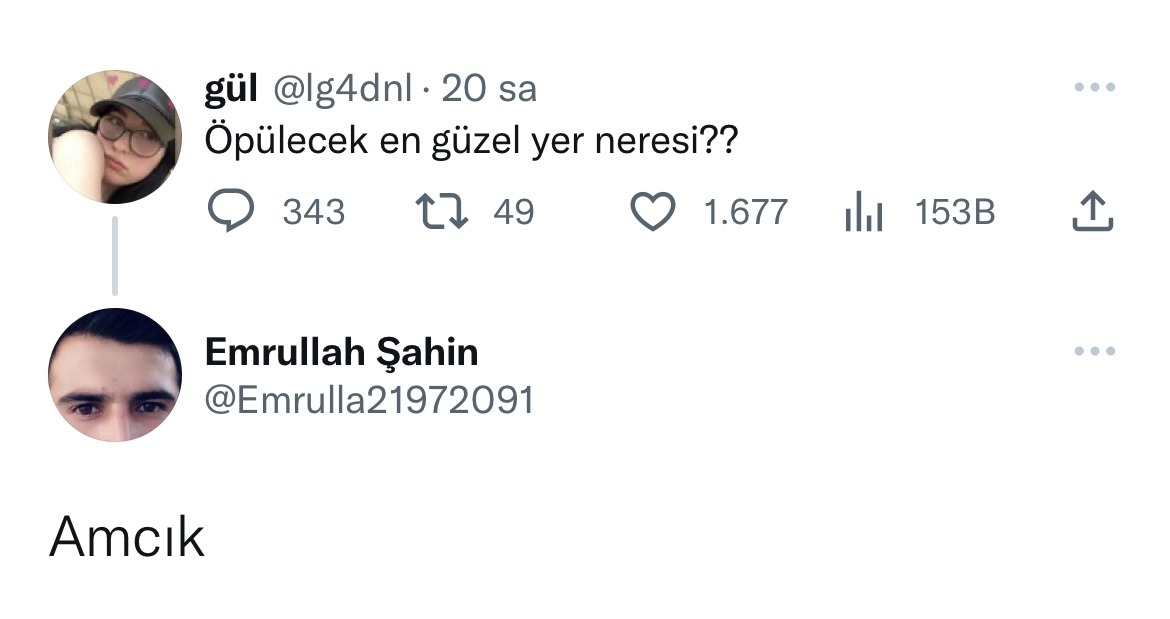Screen dimensions: 1170x619
Task: Open the @lg4dnl handle link
Action: click(341, 90)
